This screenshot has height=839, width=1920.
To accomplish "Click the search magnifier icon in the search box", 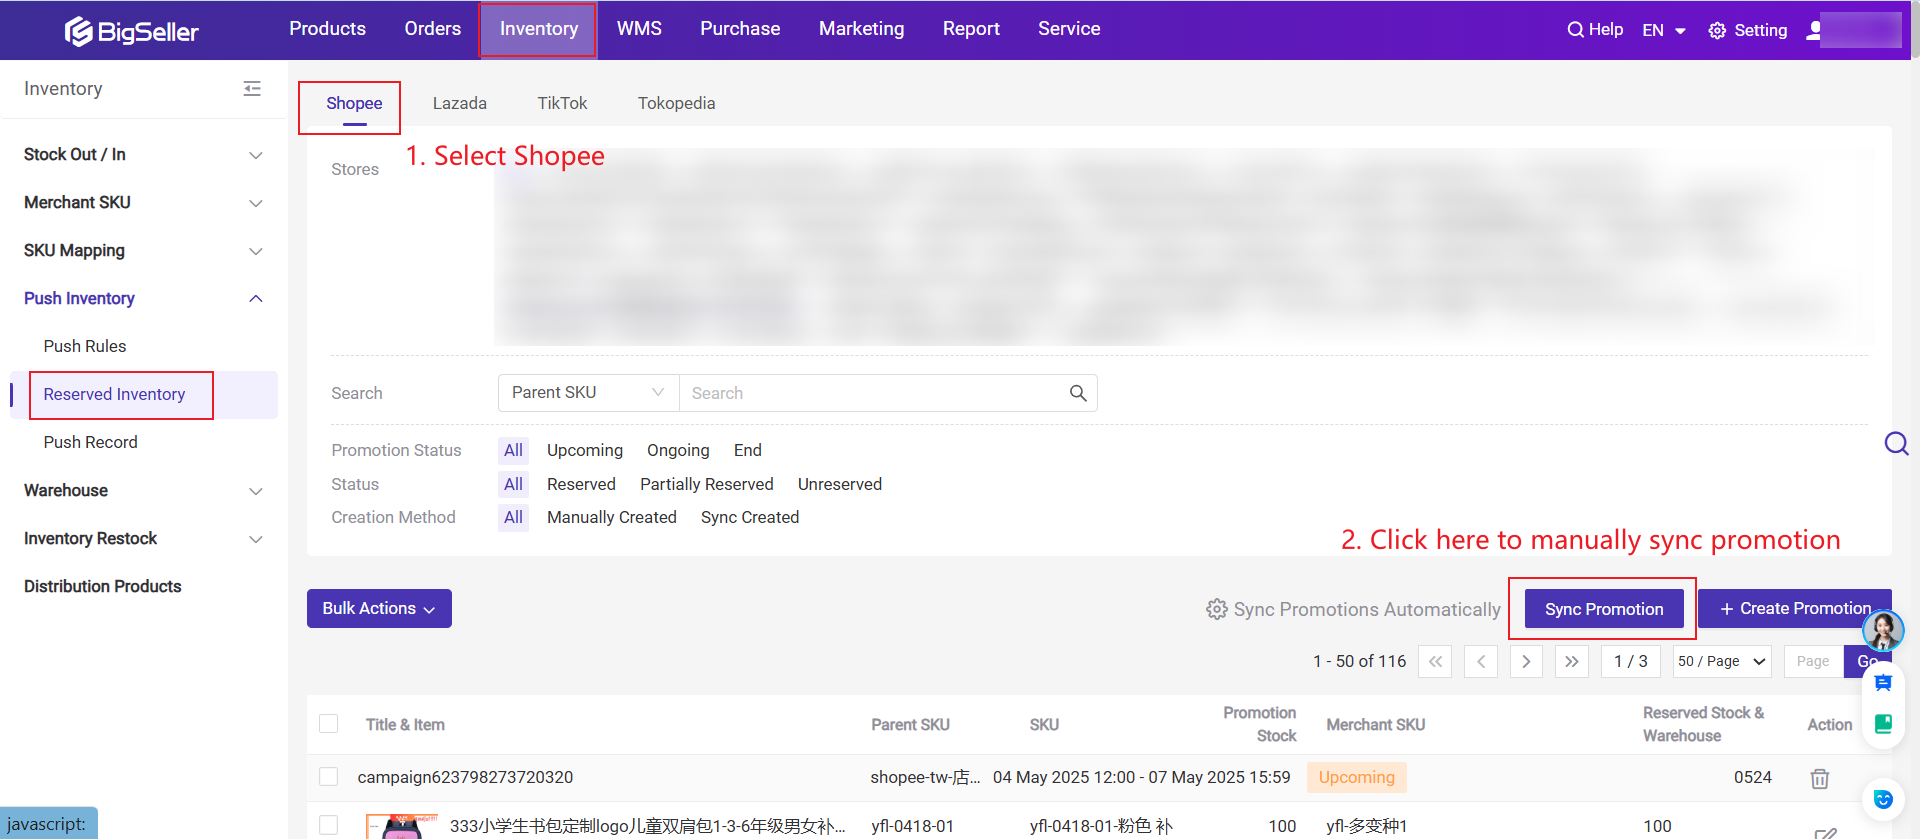I will point(1078,393).
